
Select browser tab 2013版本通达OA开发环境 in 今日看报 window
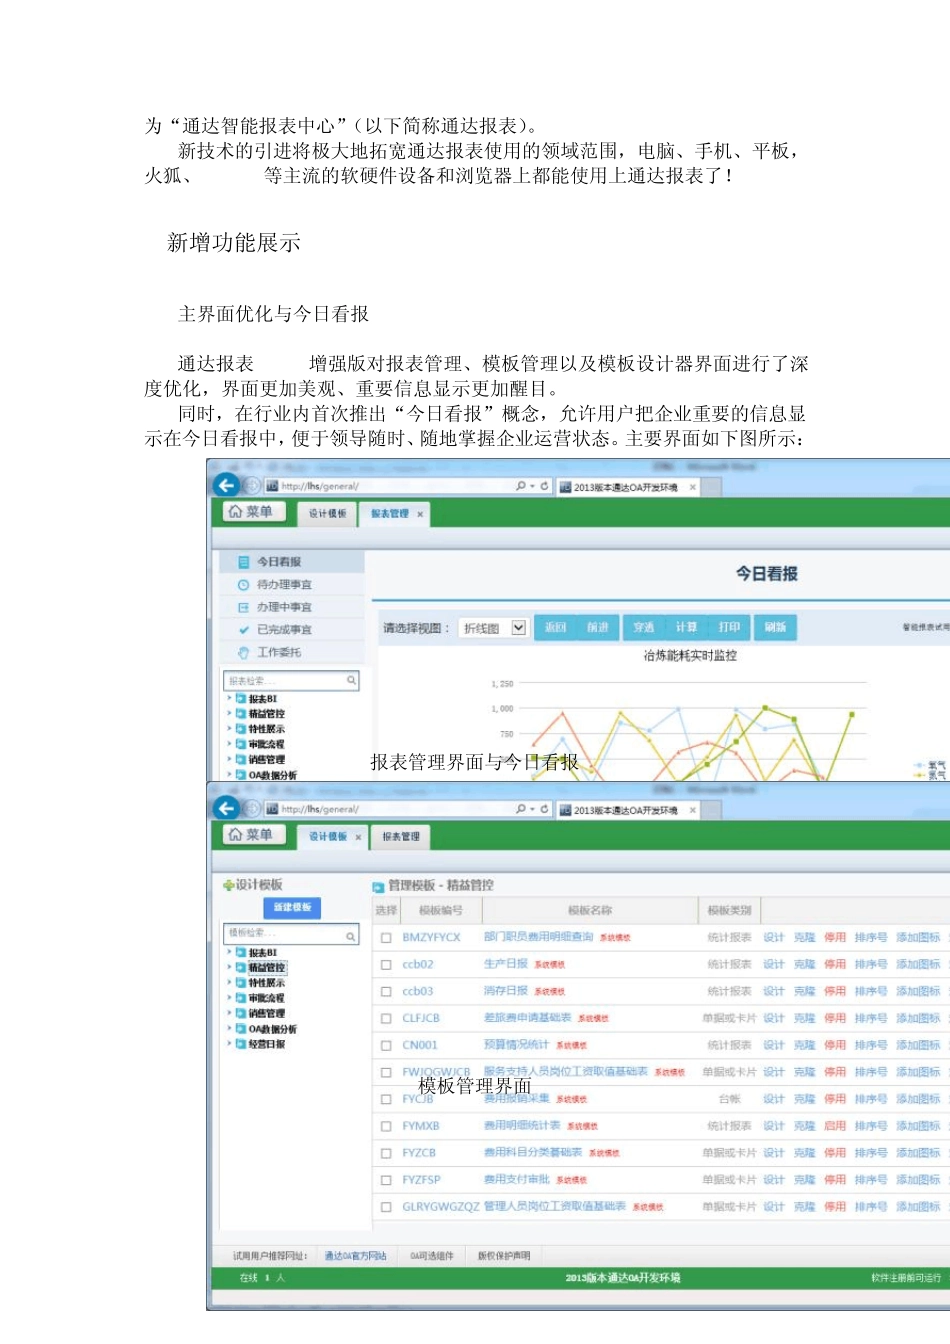coord(626,487)
